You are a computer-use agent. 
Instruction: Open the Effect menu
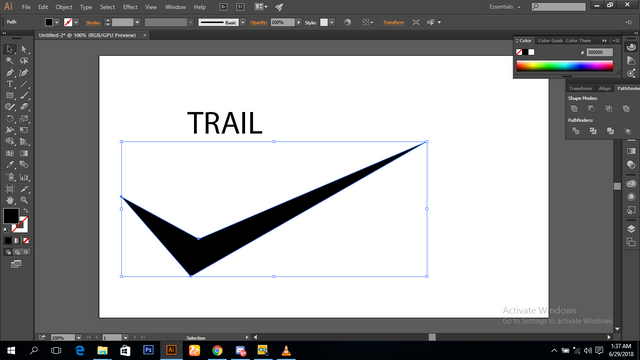point(130,7)
